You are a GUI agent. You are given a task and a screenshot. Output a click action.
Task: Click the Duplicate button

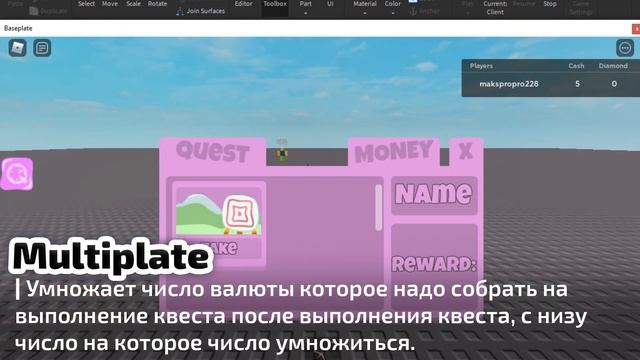click(49, 11)
